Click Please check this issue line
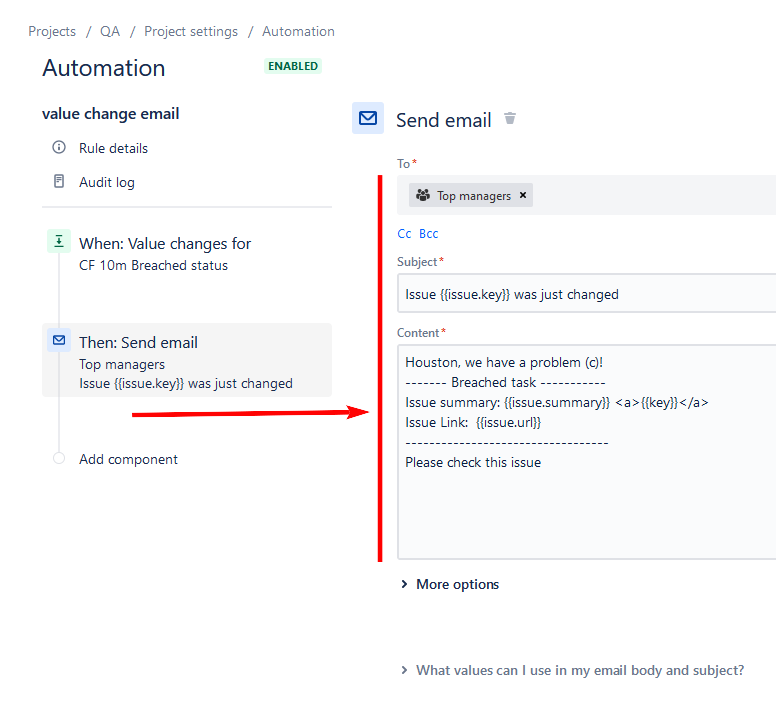Screen dimensions: 776x706 click(x=473, y=463)
